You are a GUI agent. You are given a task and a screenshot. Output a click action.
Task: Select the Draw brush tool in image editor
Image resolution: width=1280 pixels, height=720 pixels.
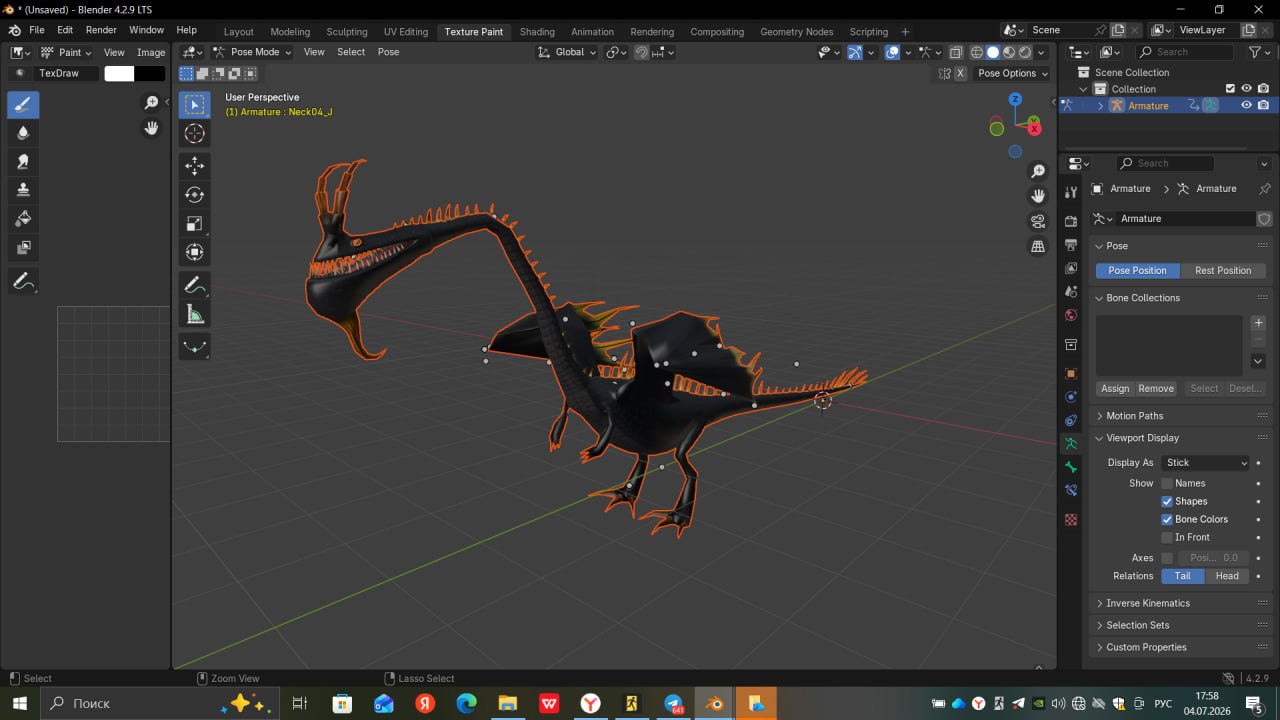23,104
